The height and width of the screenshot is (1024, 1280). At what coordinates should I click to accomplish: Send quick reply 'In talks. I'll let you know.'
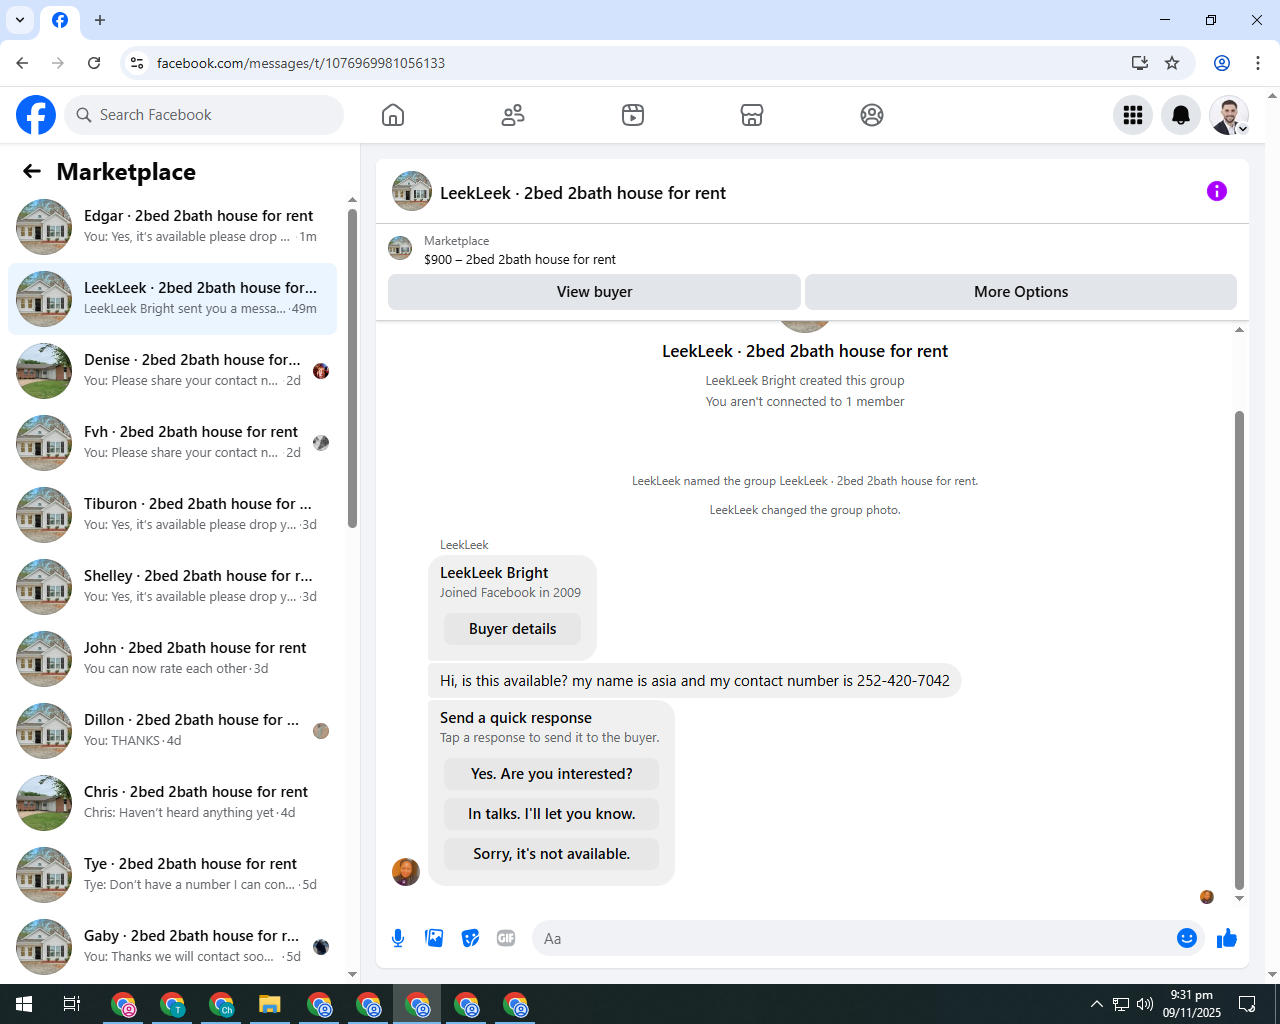[x=551, y=814]
